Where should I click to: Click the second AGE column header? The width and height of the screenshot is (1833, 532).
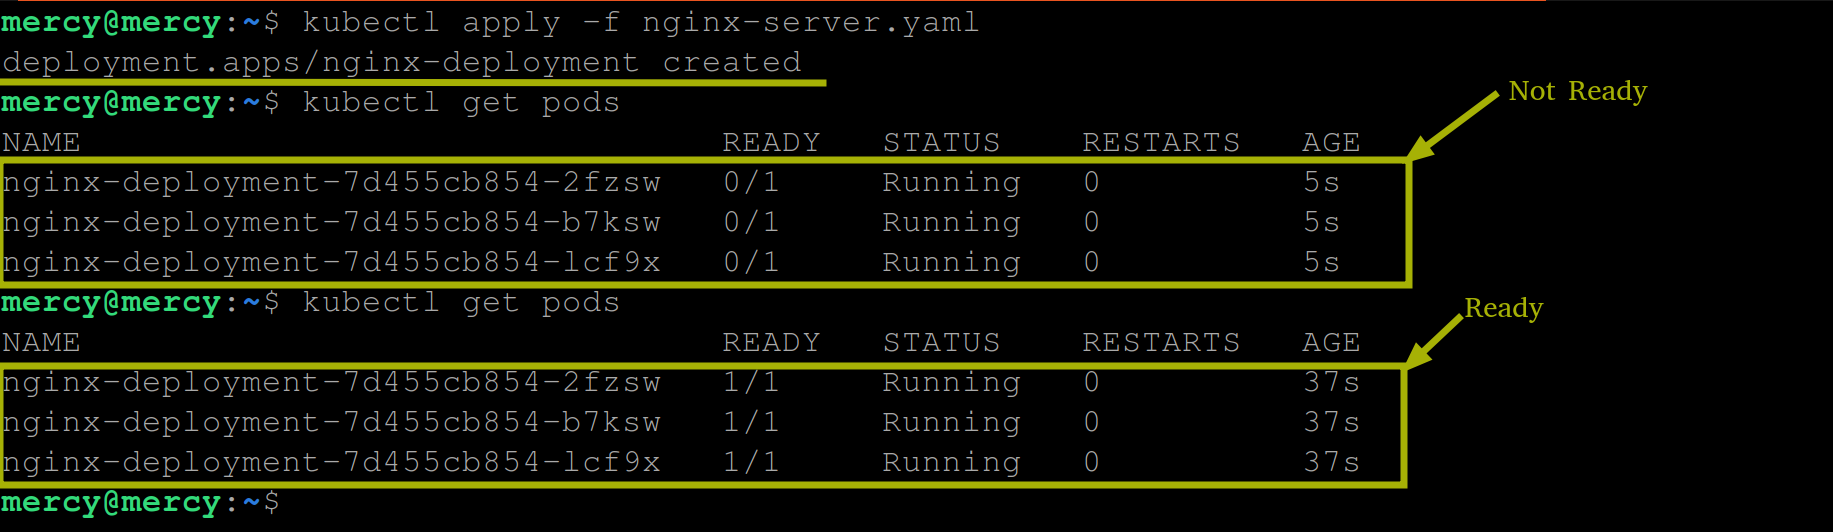[x=1331, y=342]
